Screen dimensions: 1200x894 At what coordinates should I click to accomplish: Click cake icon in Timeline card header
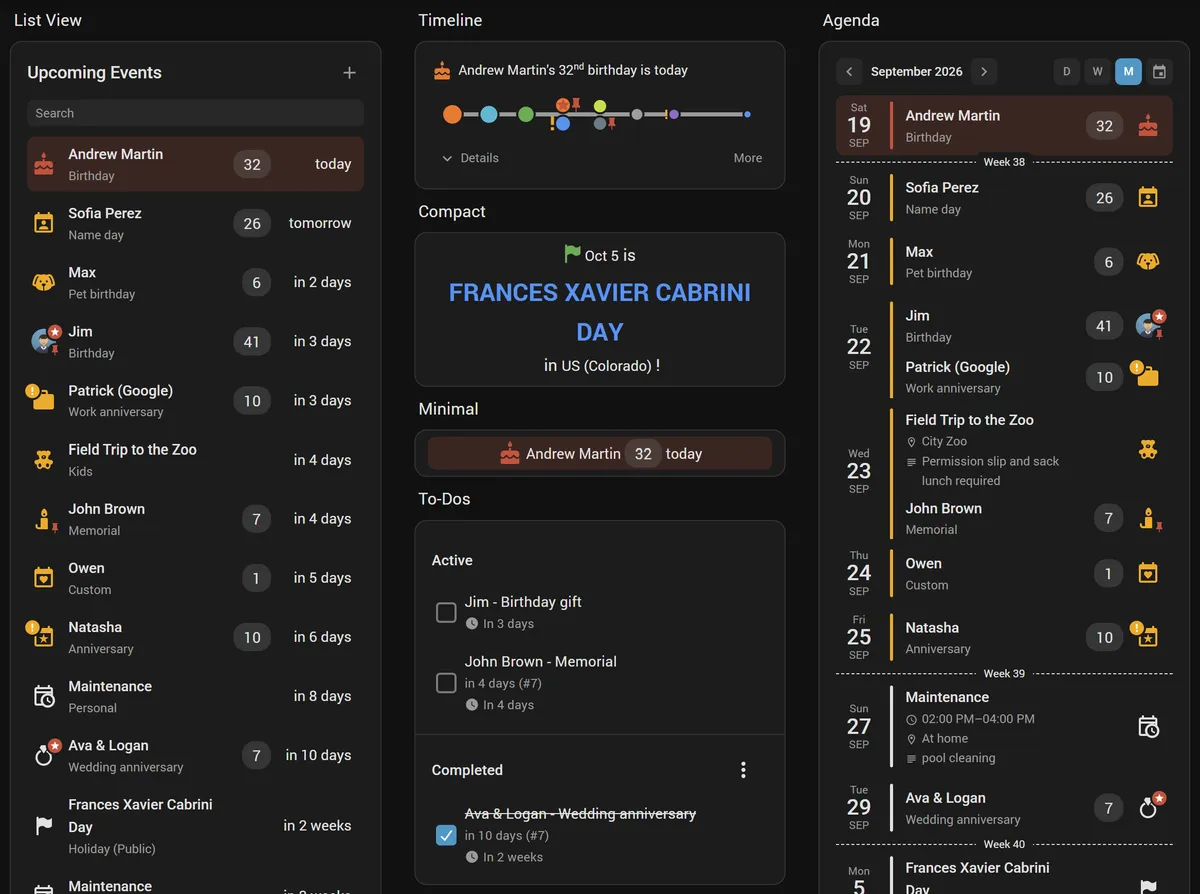(442, 71)
